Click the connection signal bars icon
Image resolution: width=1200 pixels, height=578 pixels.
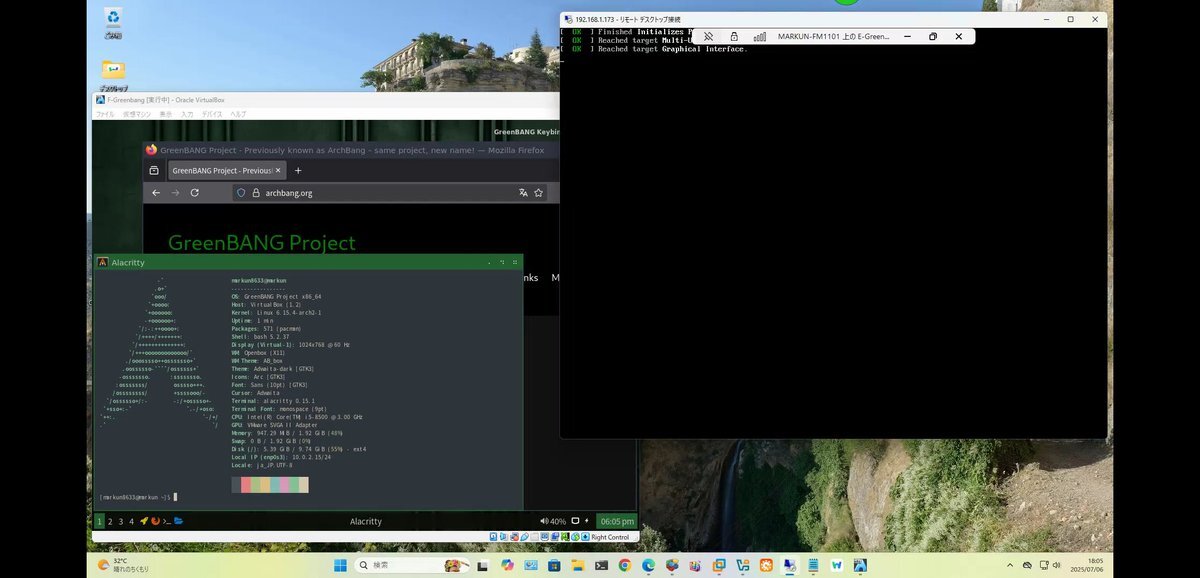coord(759,36)
